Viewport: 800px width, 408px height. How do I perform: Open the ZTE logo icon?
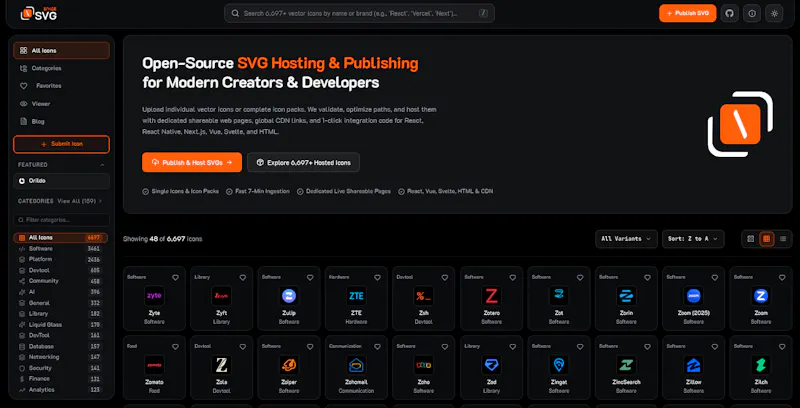pyautogui.click(x=356, y=296)
